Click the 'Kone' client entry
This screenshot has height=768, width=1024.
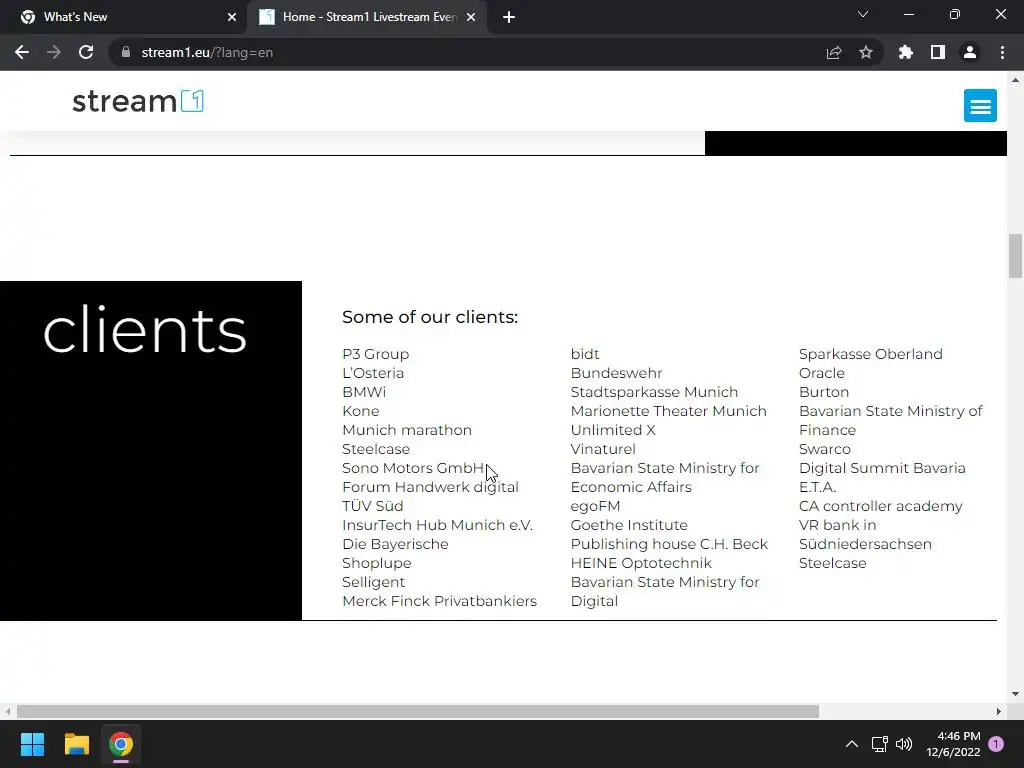[360, 411]
